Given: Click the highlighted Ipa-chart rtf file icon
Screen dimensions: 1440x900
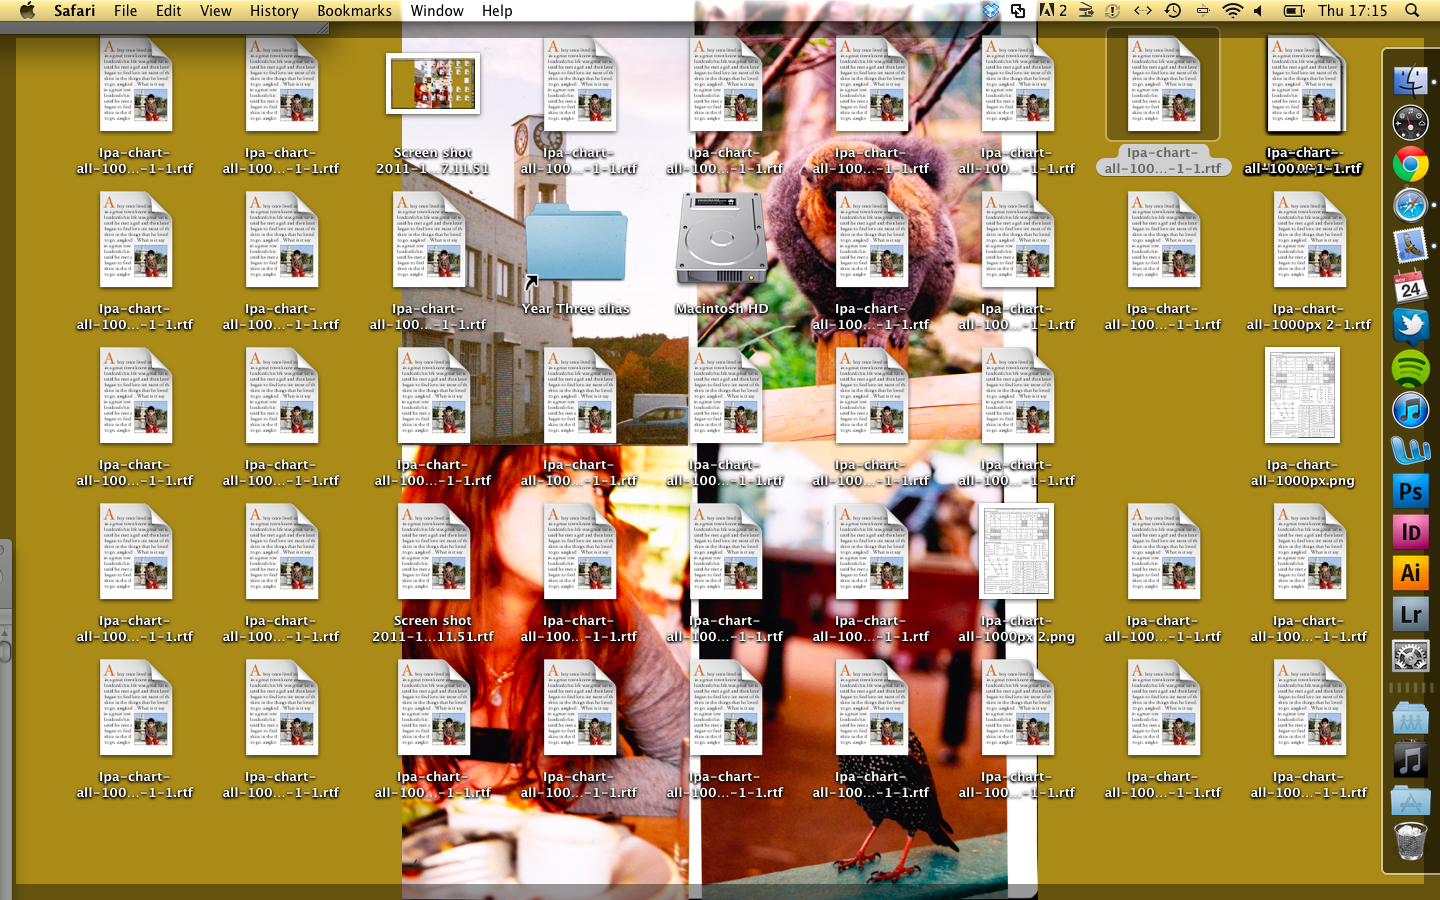Looking at the screenshot, I should point(1163,84).
